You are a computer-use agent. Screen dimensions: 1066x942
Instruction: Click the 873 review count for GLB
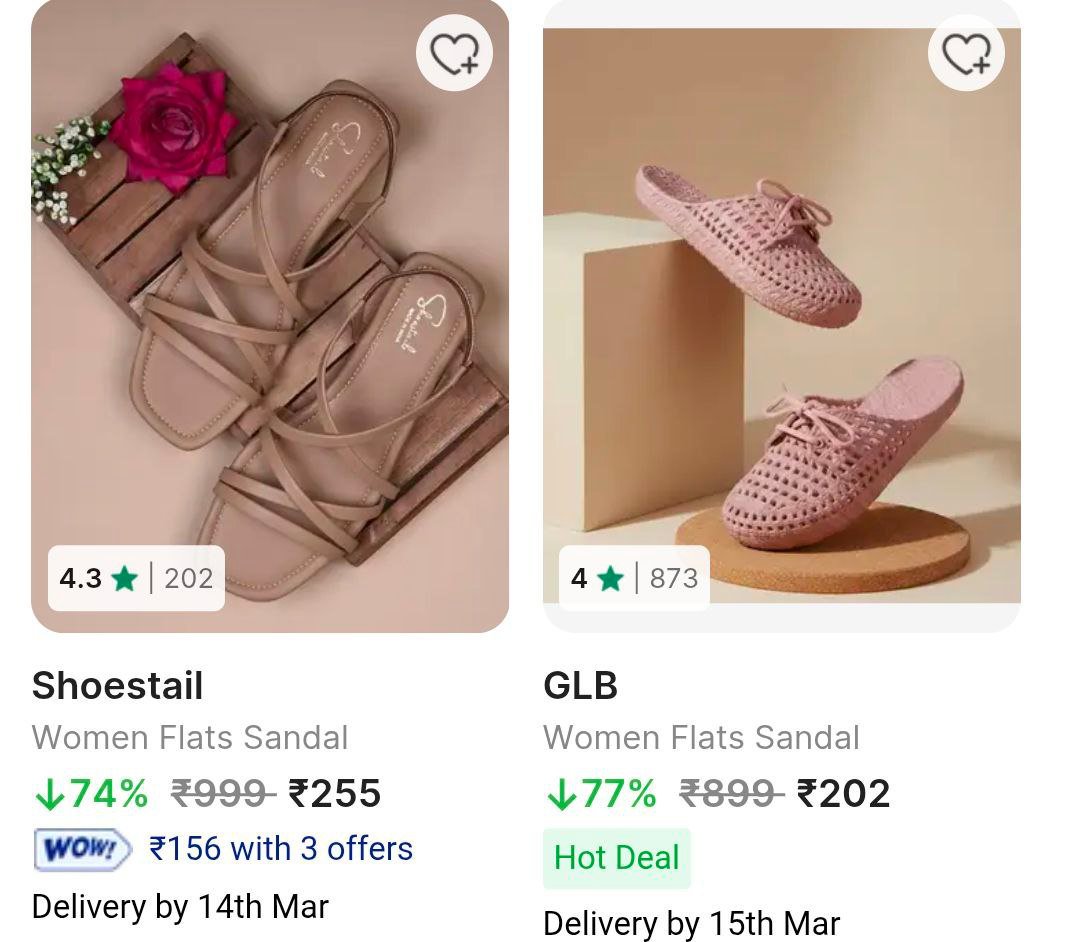(674, 579)
